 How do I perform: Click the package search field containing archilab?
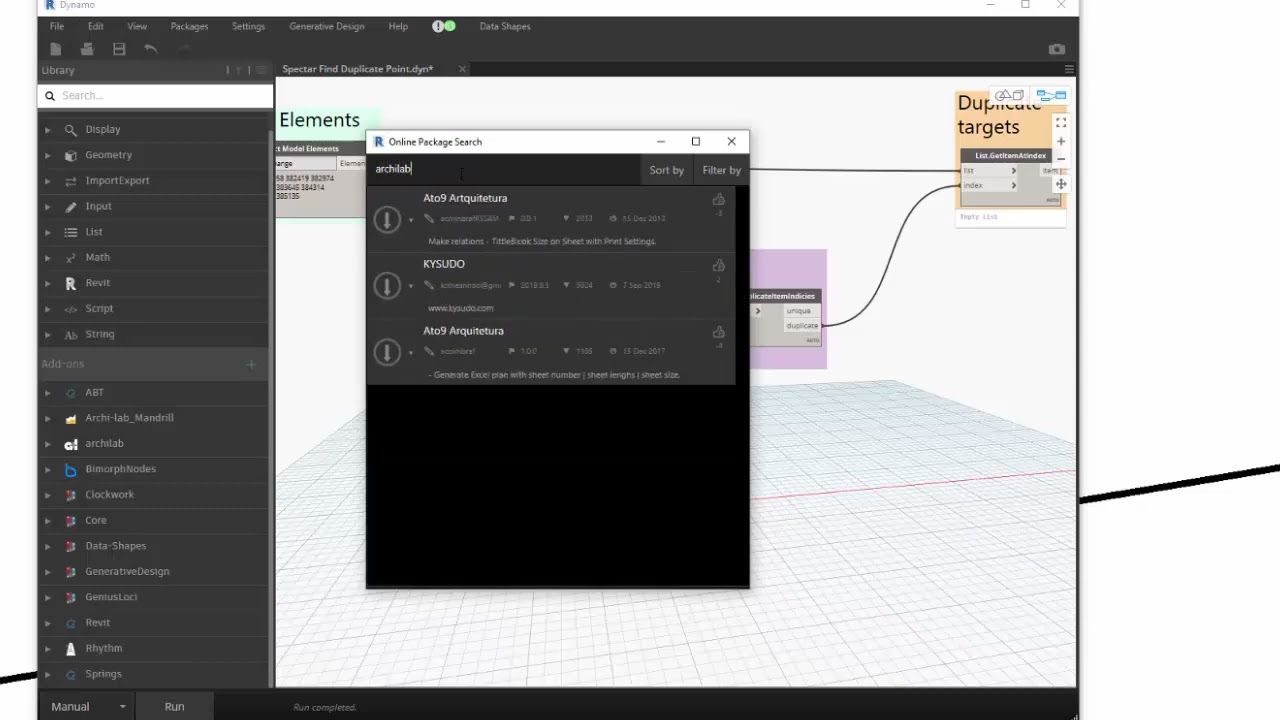point(505,169)
